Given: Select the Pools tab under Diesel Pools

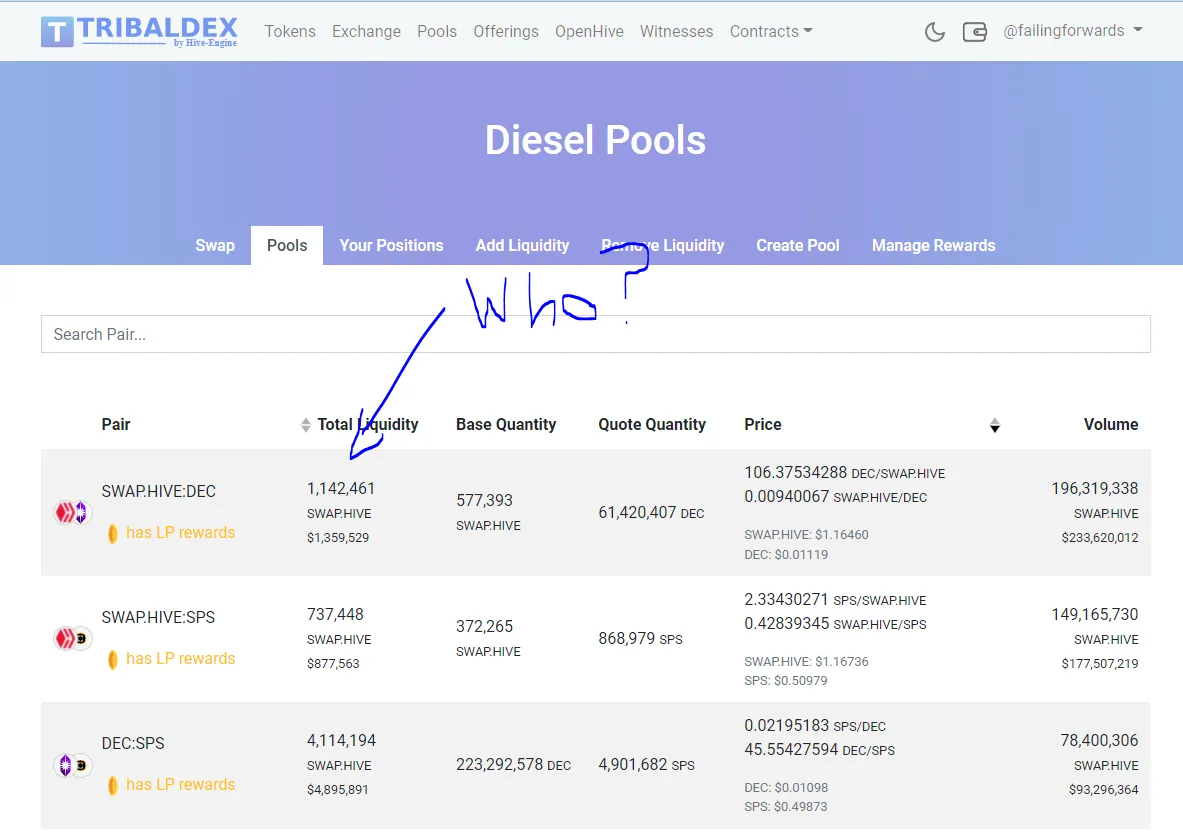Looking at the screenshot, I should pos(287,245).
